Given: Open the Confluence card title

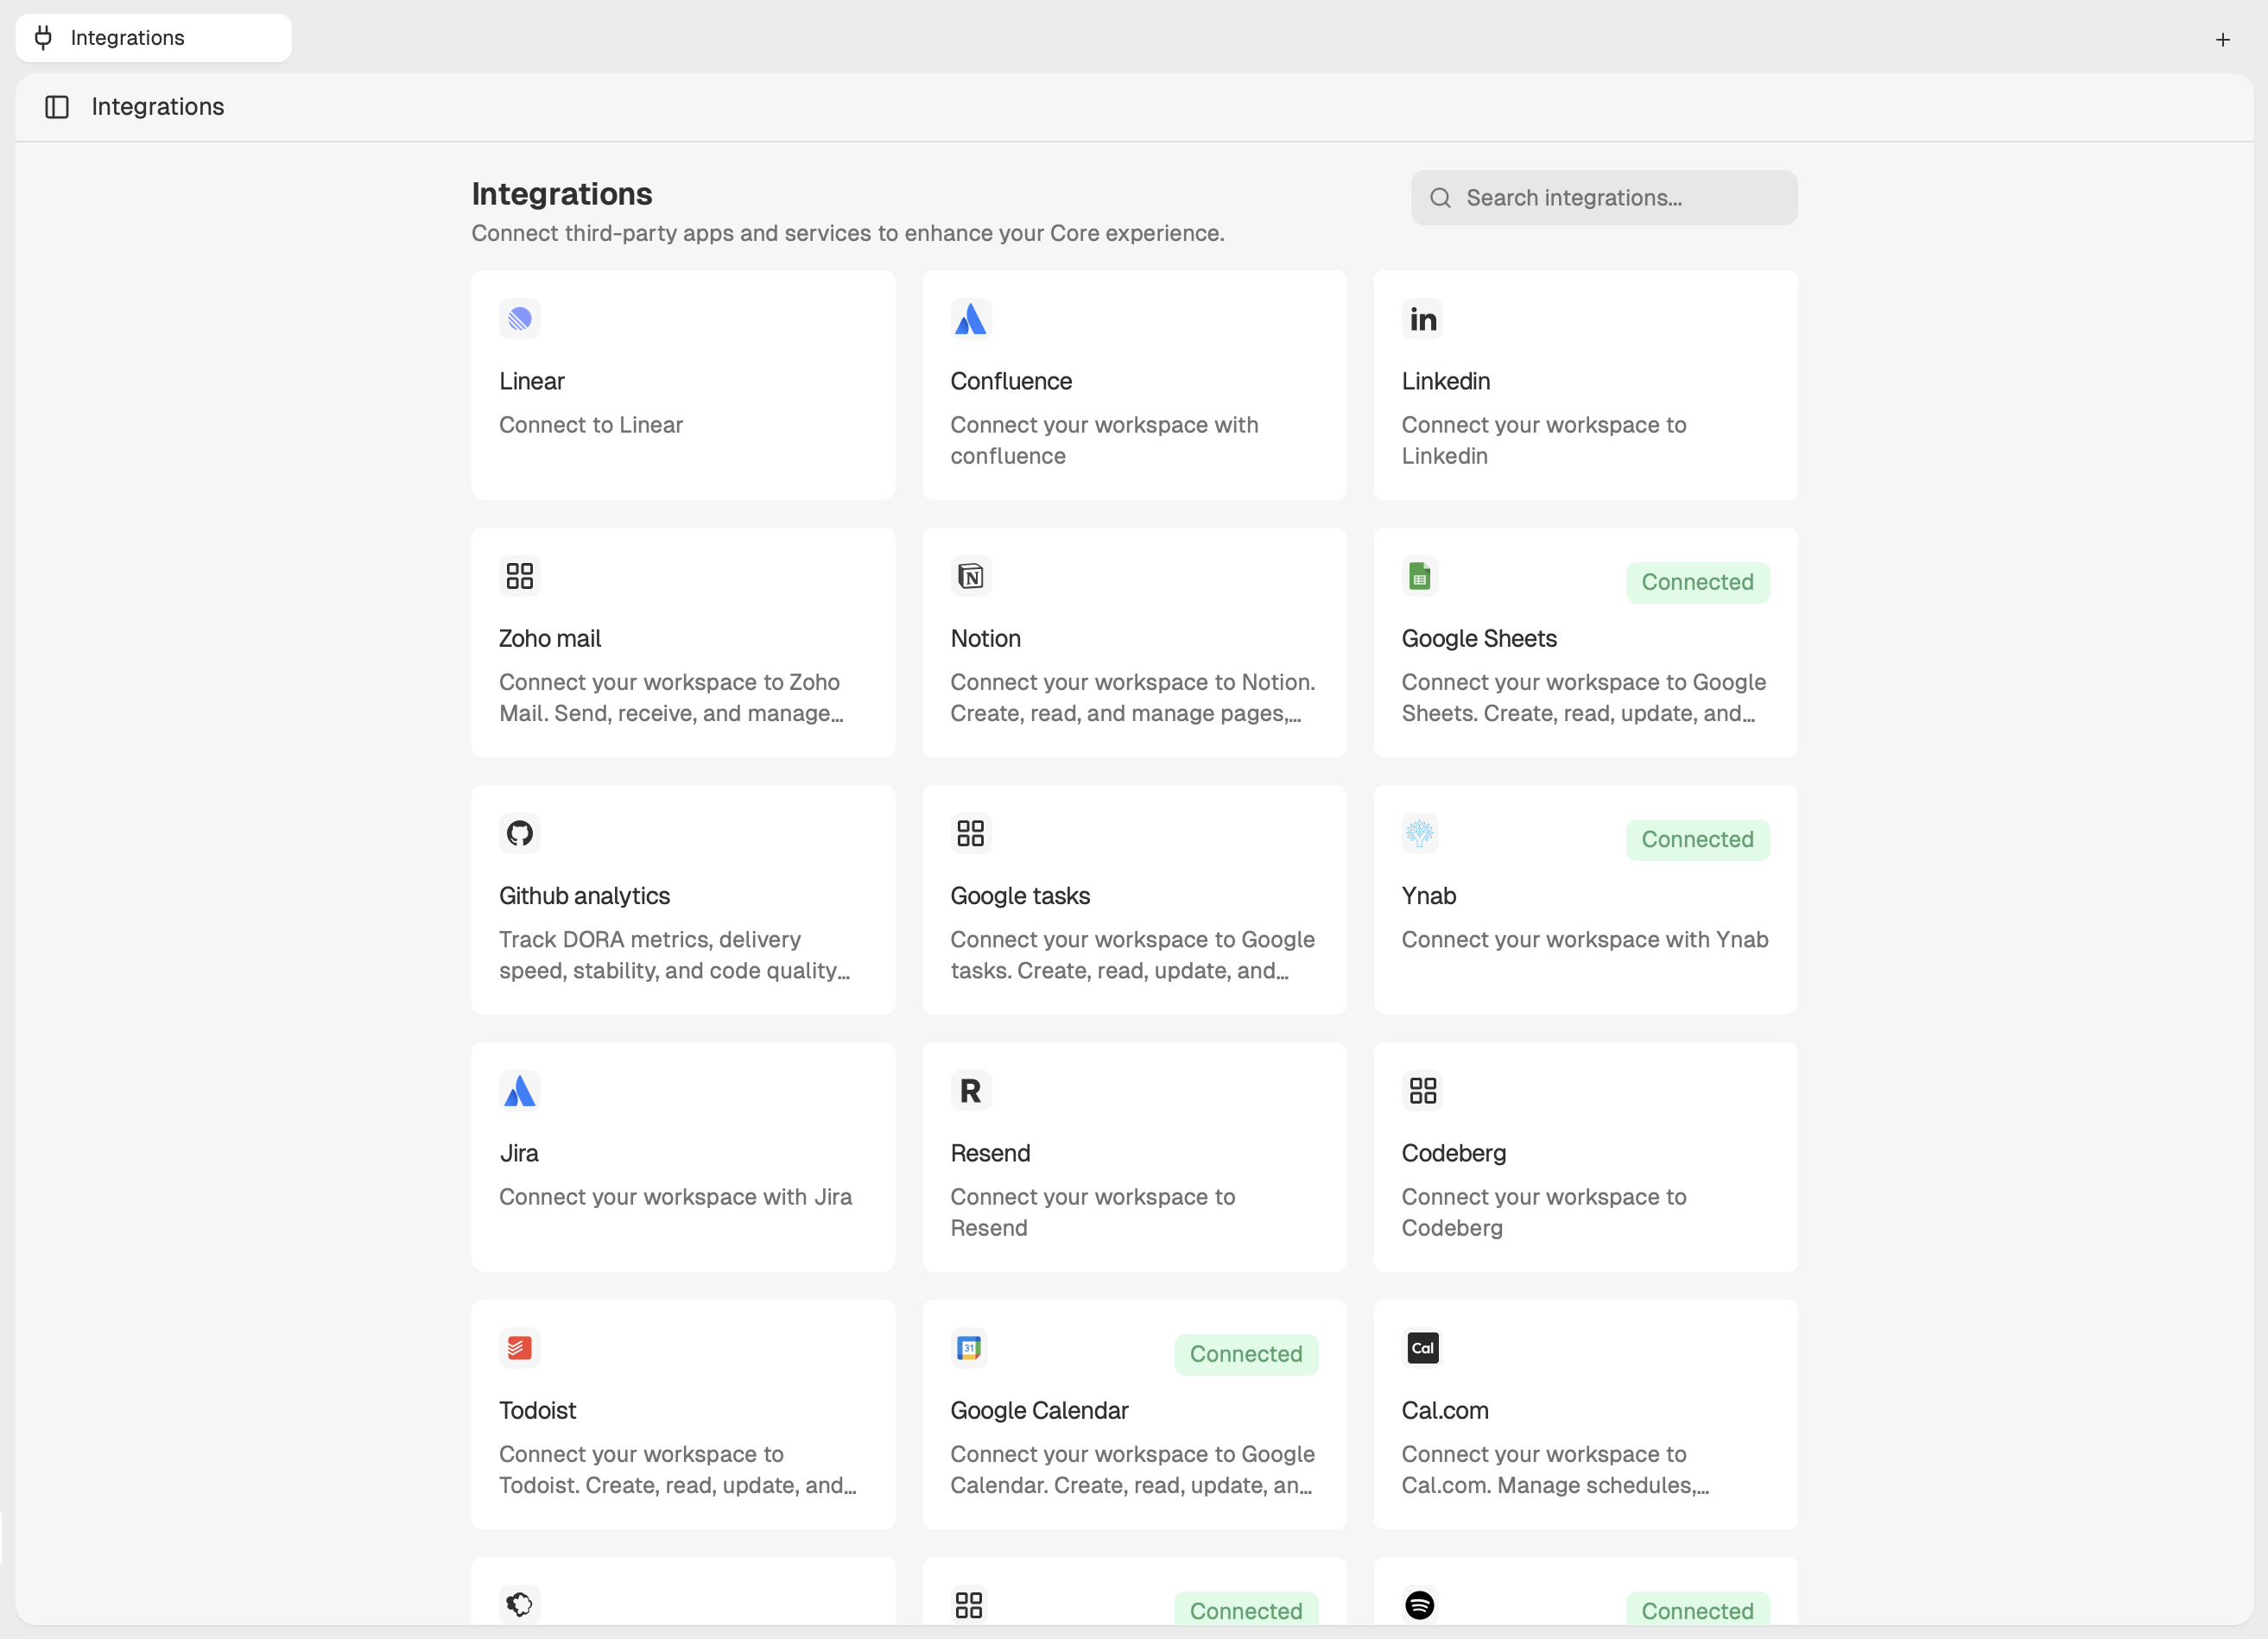Looking at the screenshot, I should 1011,381.
